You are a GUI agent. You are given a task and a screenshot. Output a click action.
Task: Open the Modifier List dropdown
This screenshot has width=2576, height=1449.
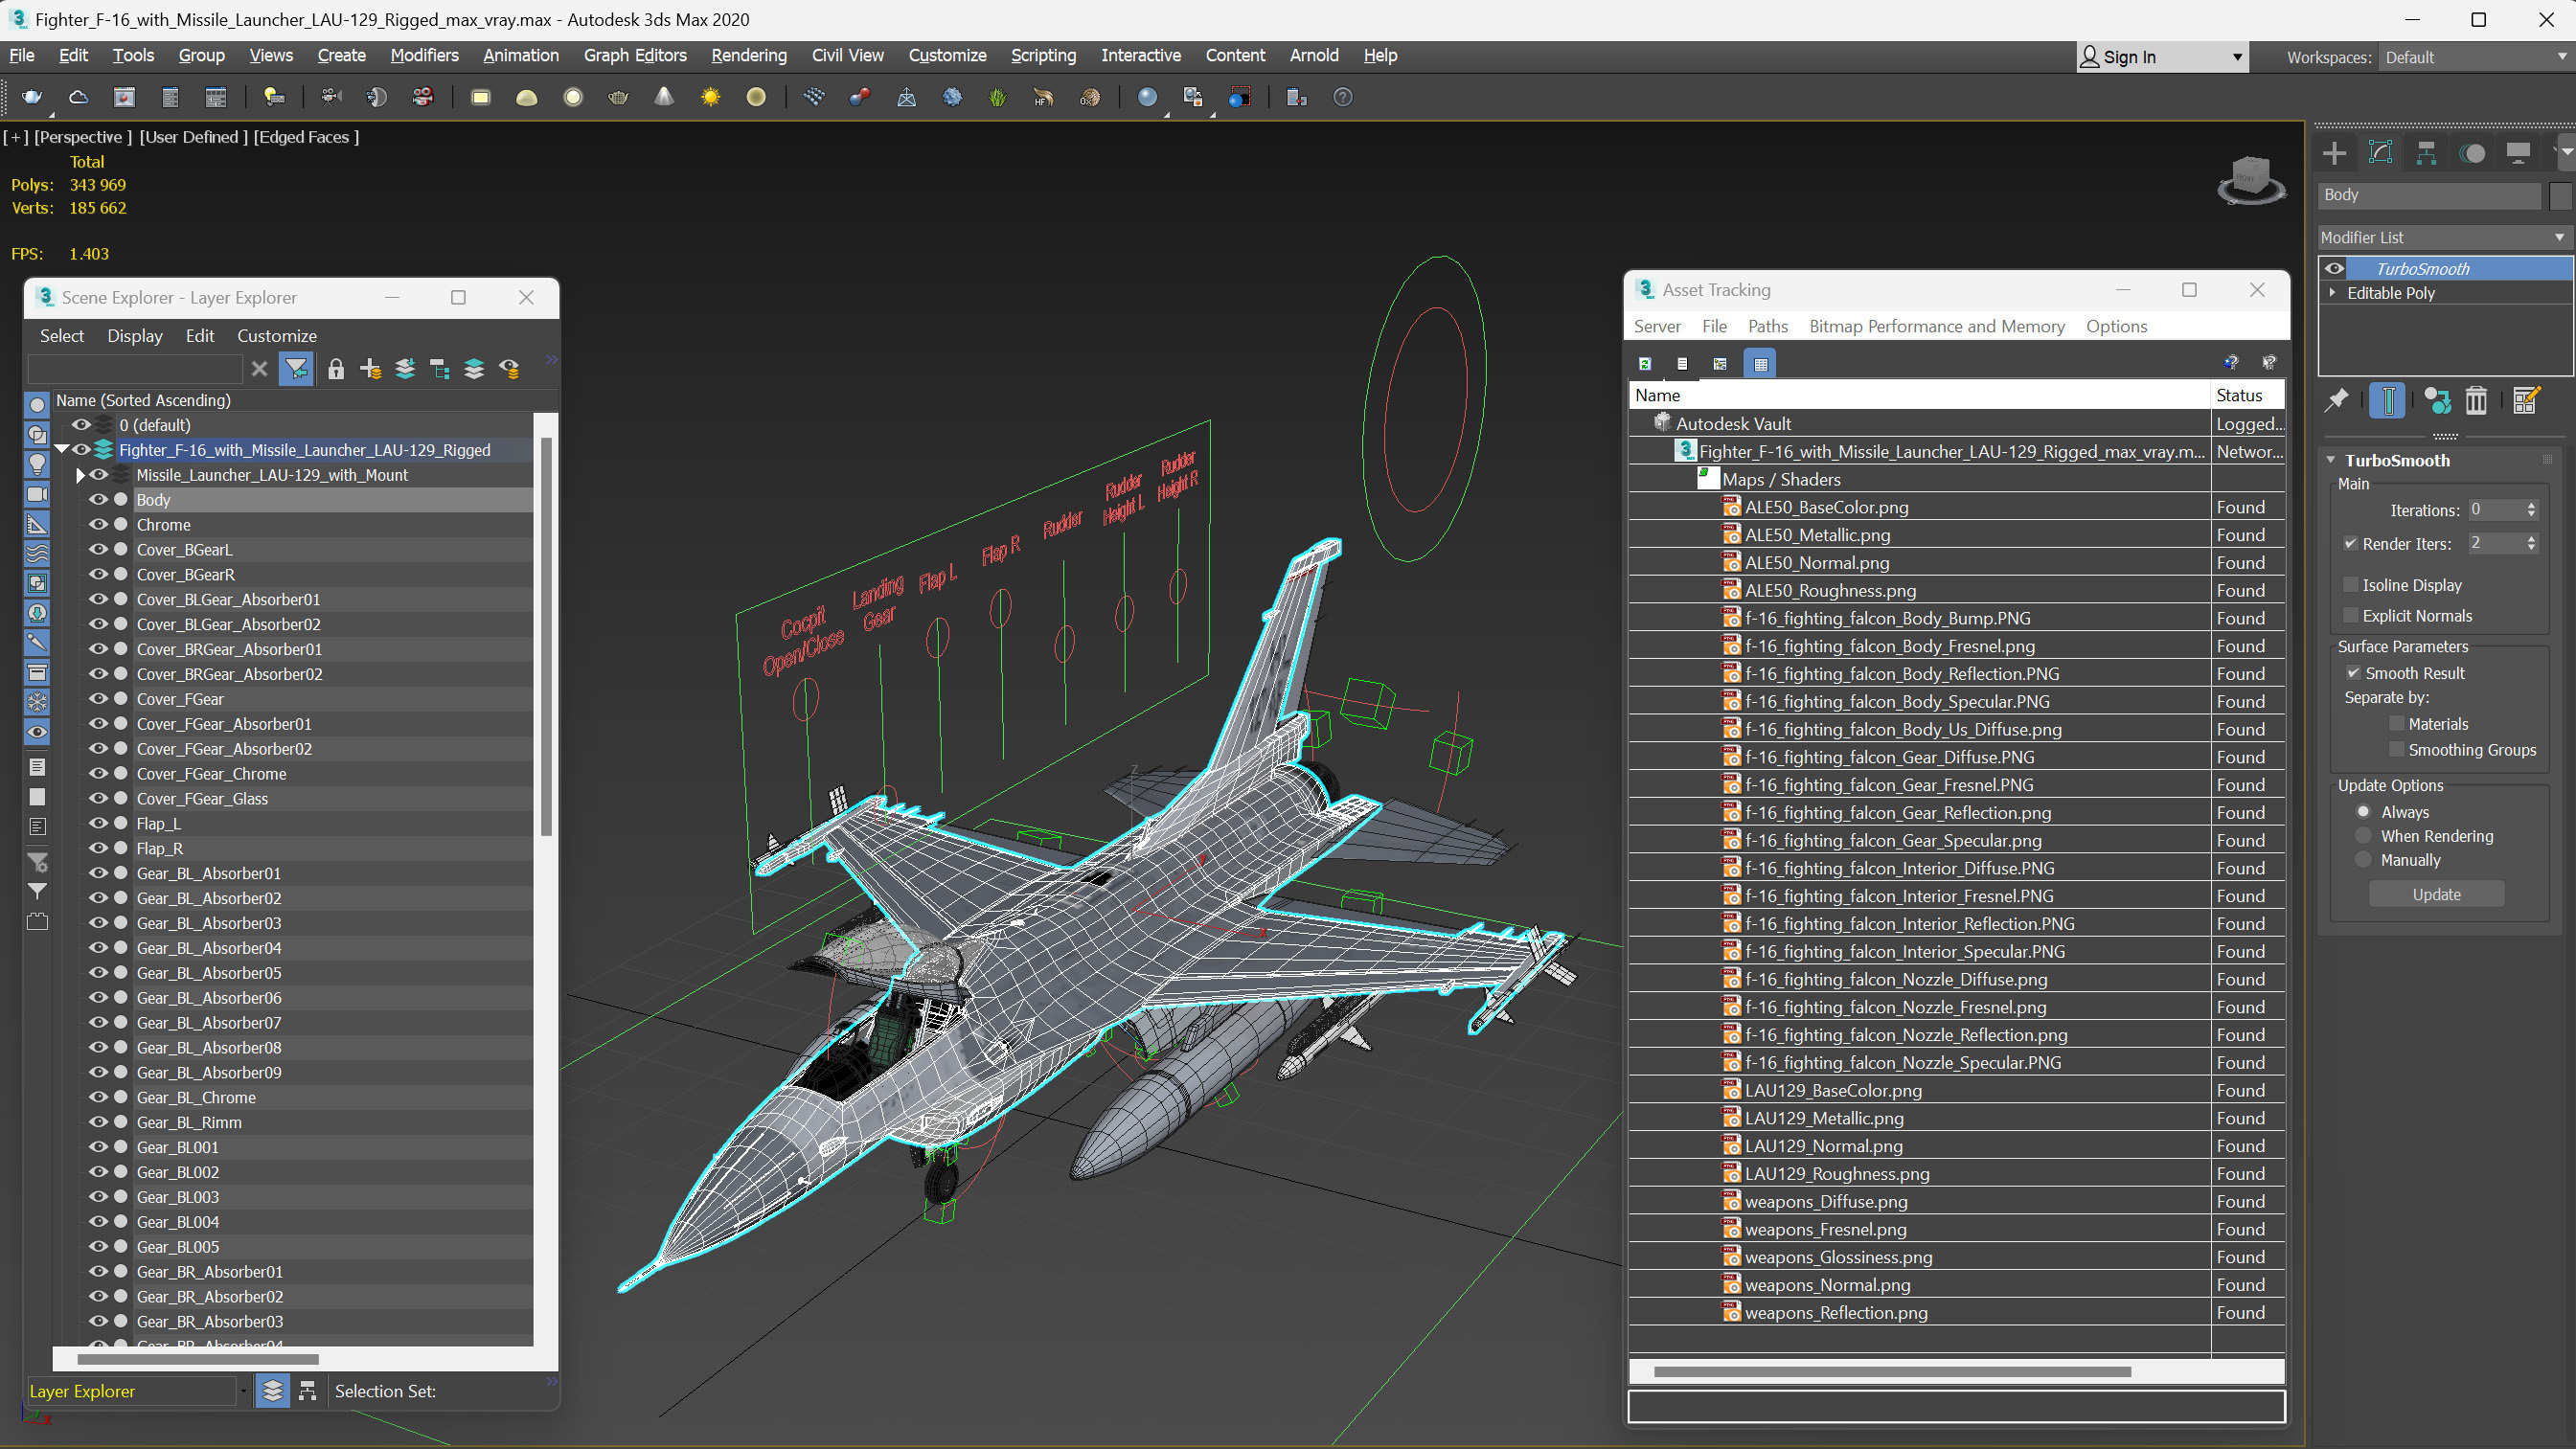2444,237
